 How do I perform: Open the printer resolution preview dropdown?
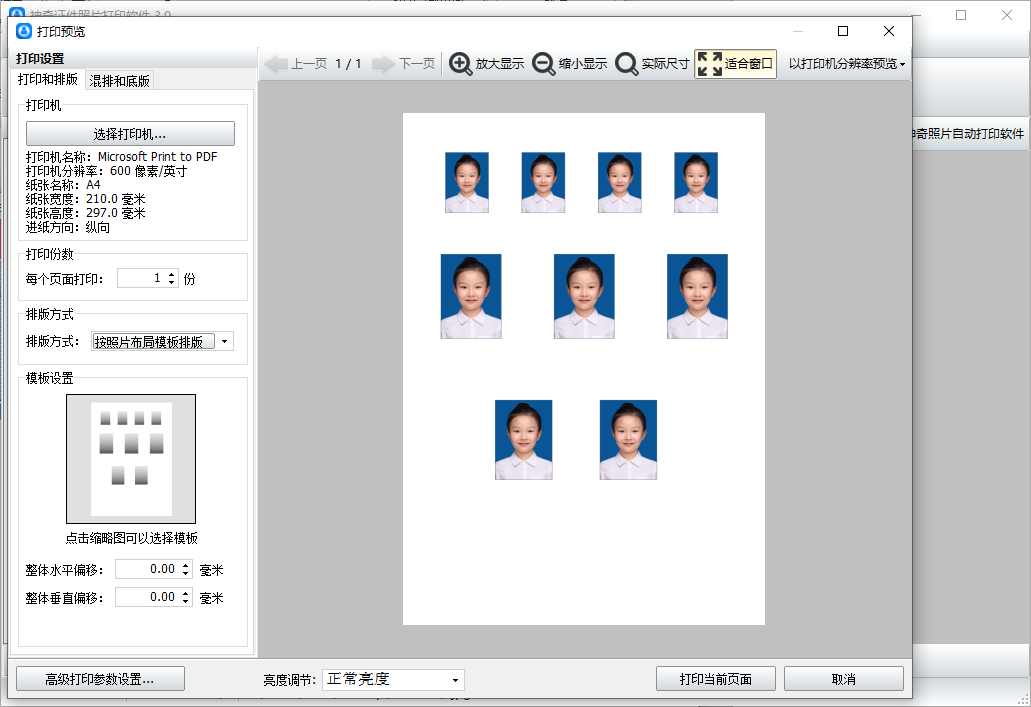tap(846, 64)
